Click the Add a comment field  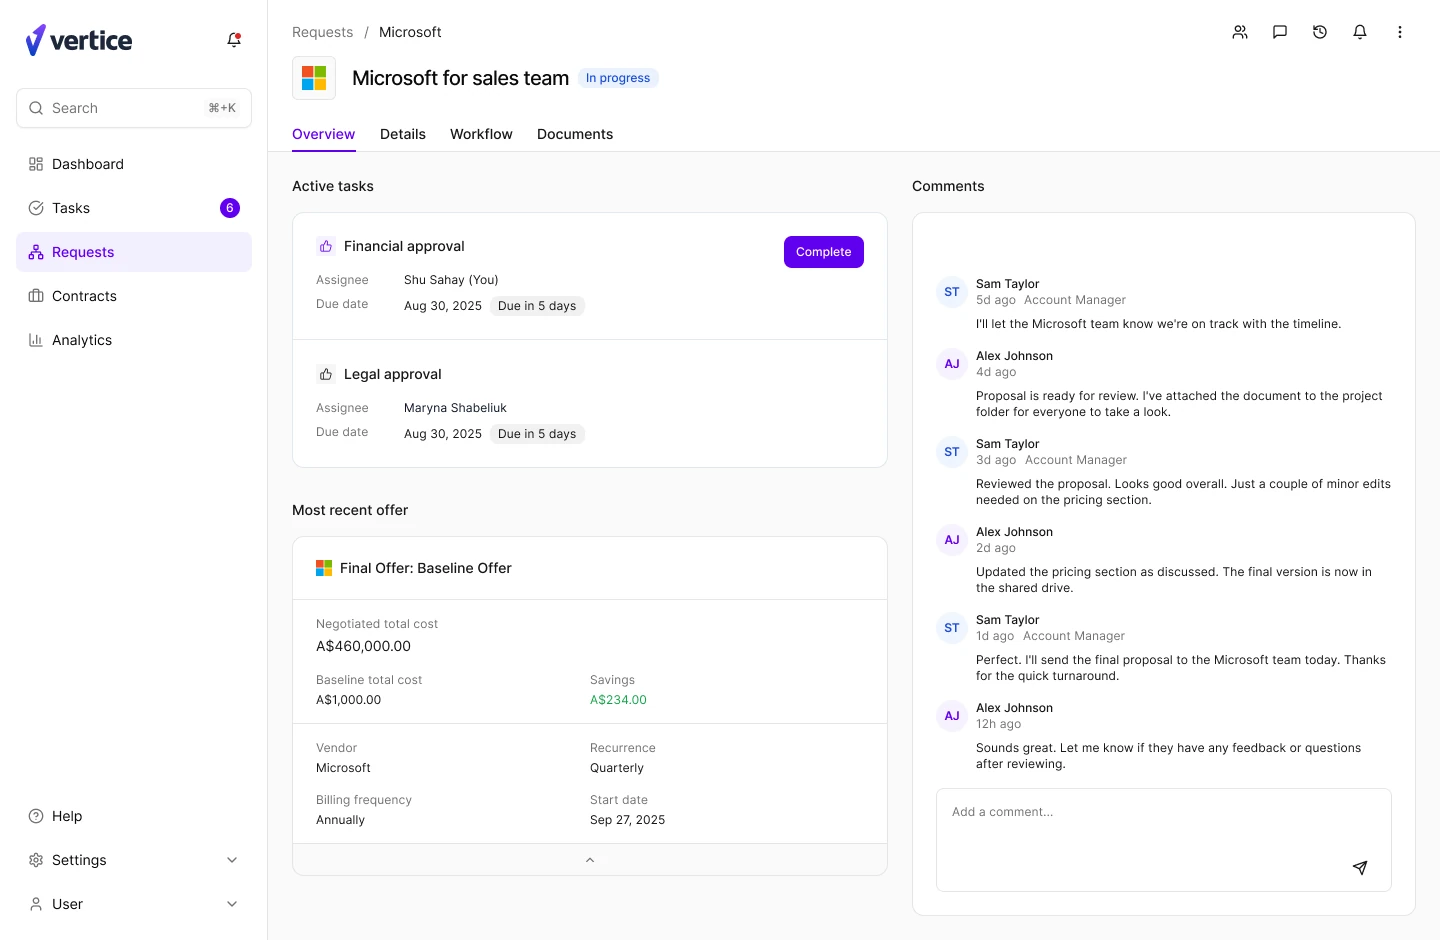(x=1164, y=840)
